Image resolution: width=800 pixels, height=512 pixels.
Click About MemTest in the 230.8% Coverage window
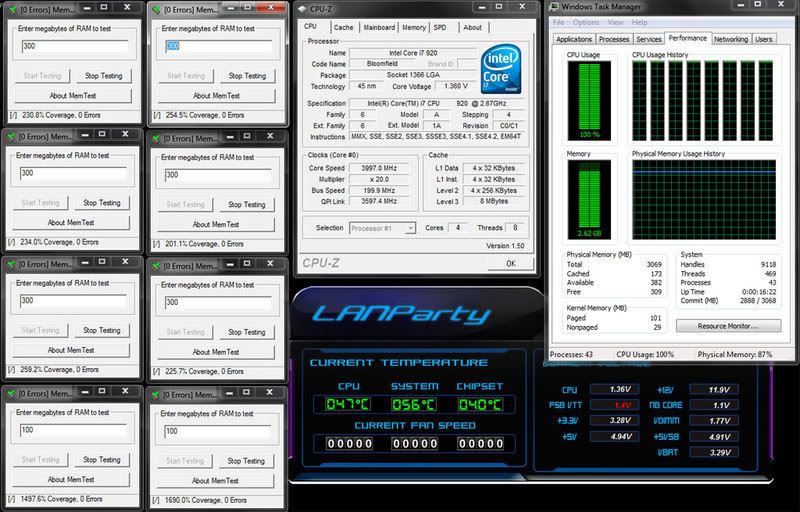click(x=73, y=95)
